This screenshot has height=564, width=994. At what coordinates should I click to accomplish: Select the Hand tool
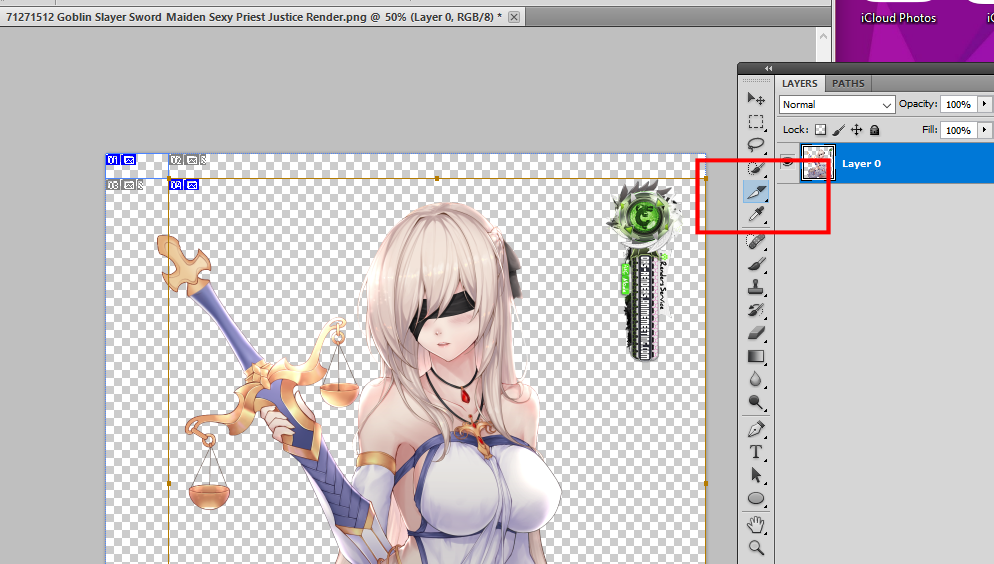point(756,524)
